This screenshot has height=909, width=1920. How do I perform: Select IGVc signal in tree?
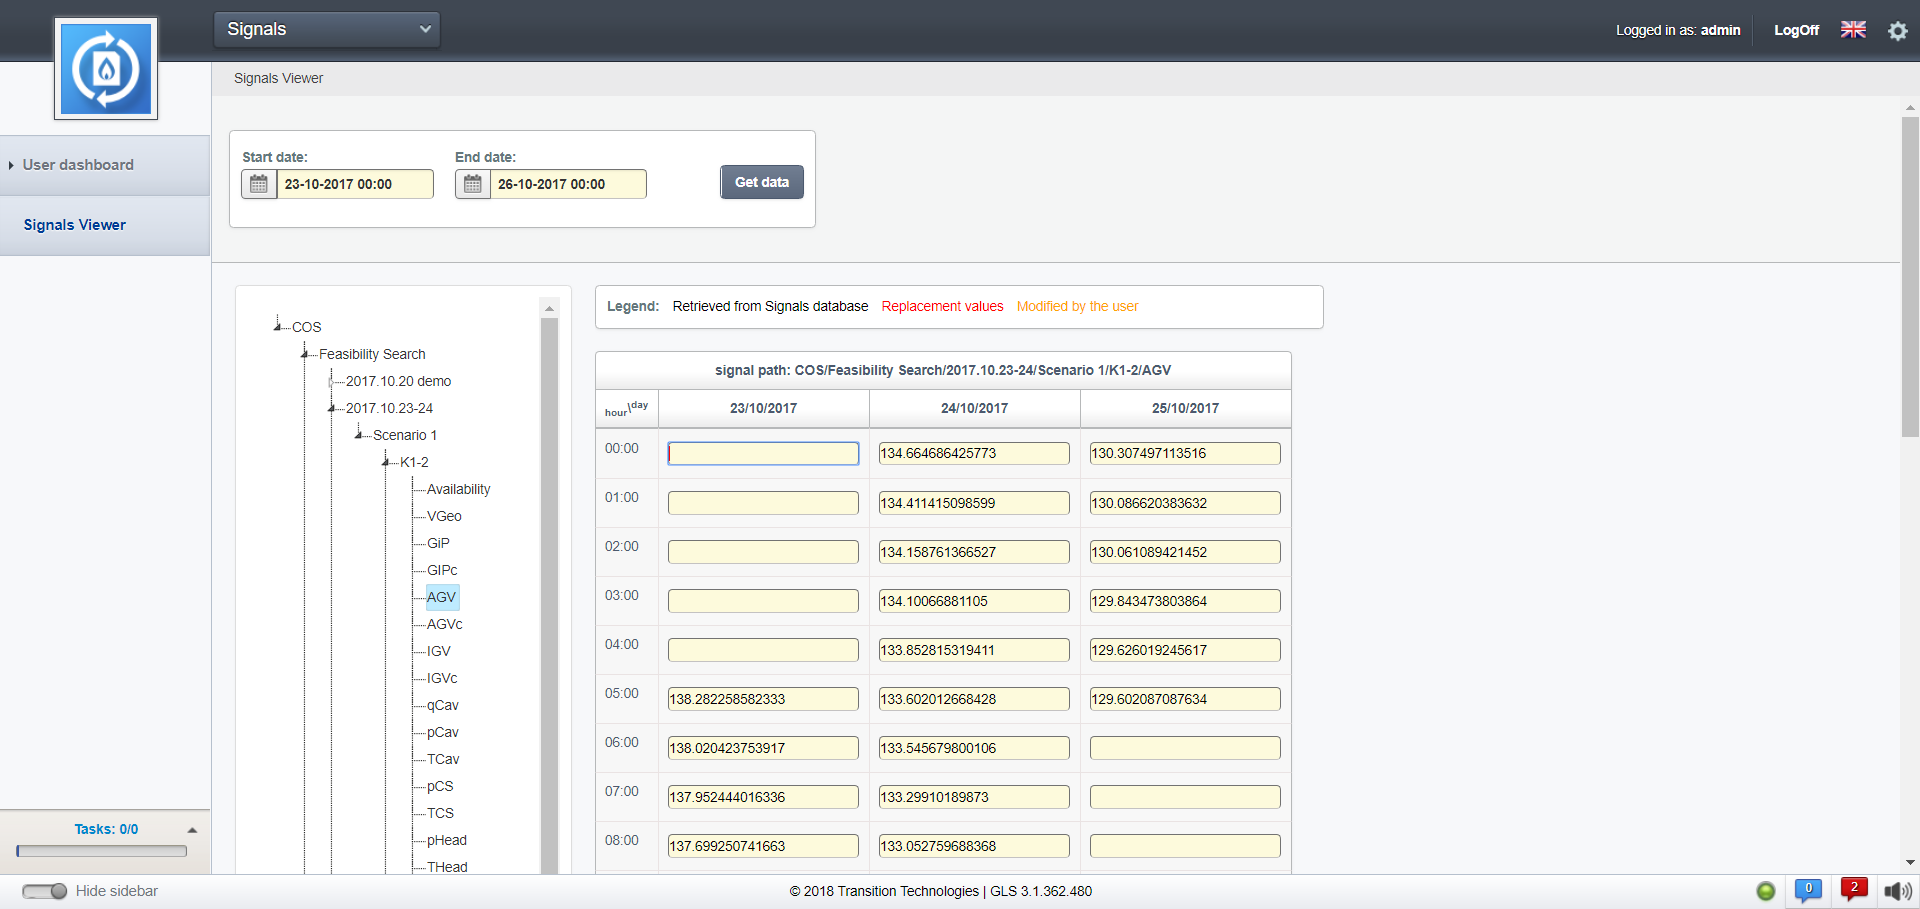tap(442, 678)
